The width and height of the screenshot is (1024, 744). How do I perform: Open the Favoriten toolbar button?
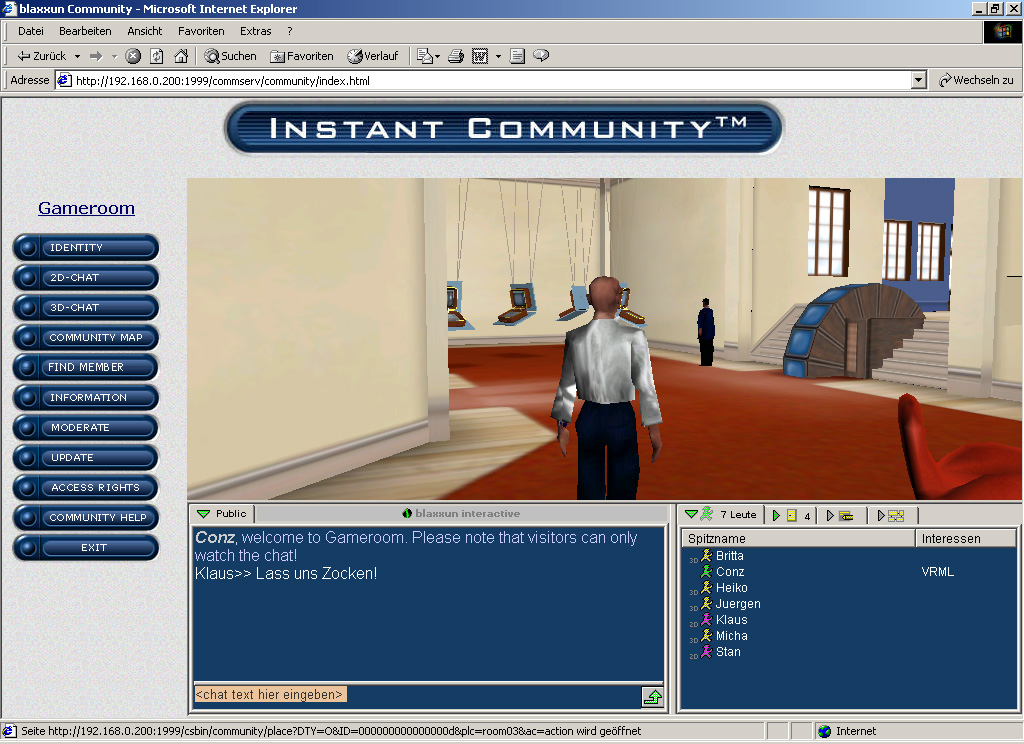tap(302, 56)
